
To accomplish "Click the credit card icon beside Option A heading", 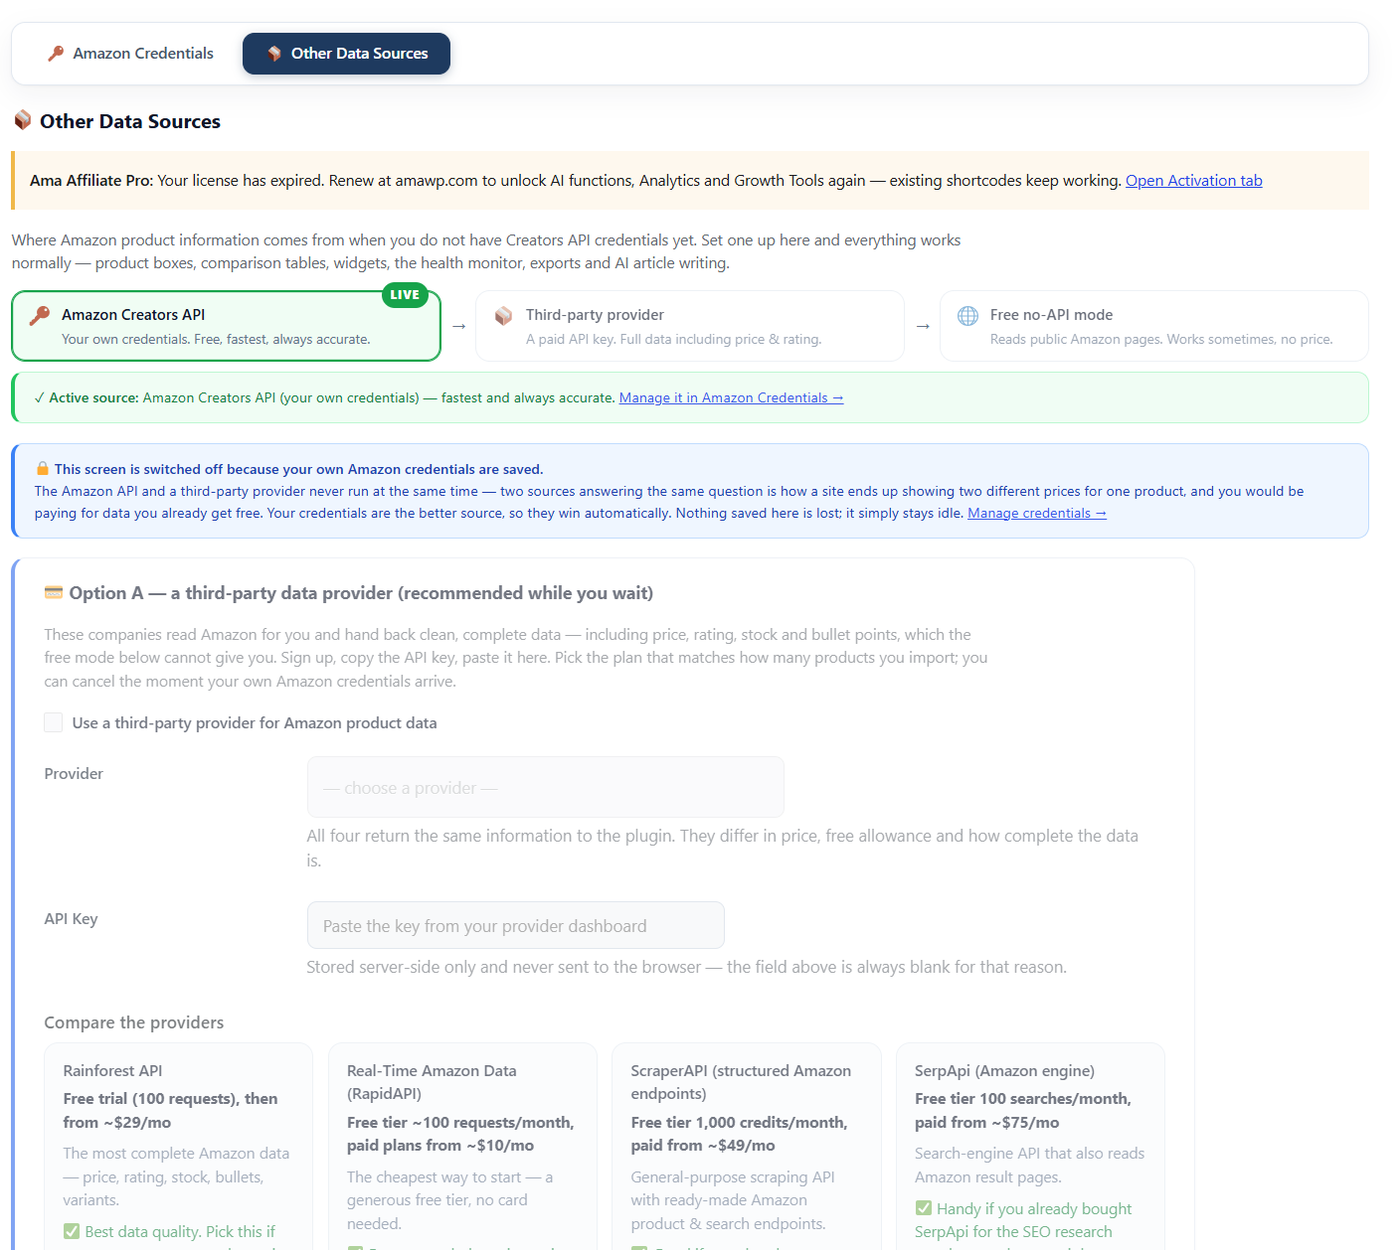I will point(53,592).
